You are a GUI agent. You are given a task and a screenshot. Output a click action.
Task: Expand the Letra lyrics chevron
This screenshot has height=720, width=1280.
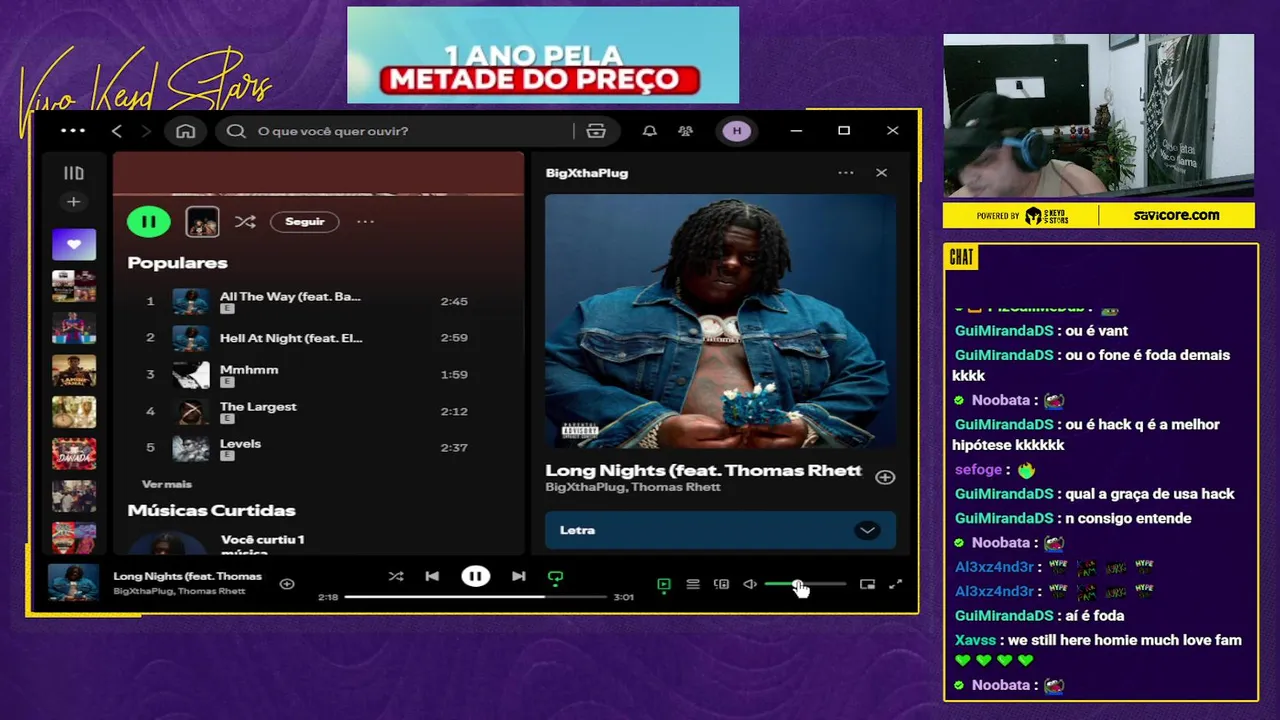click(x=867, y=530)
